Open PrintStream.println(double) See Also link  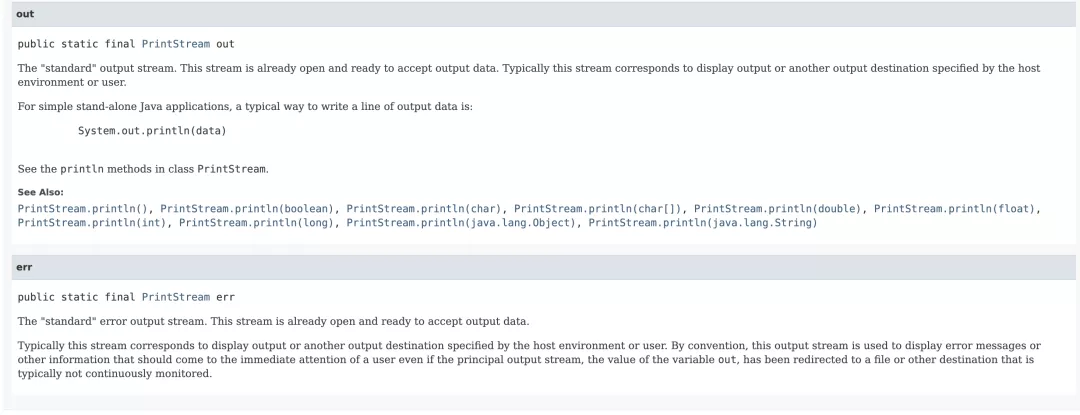click(777, 208)
